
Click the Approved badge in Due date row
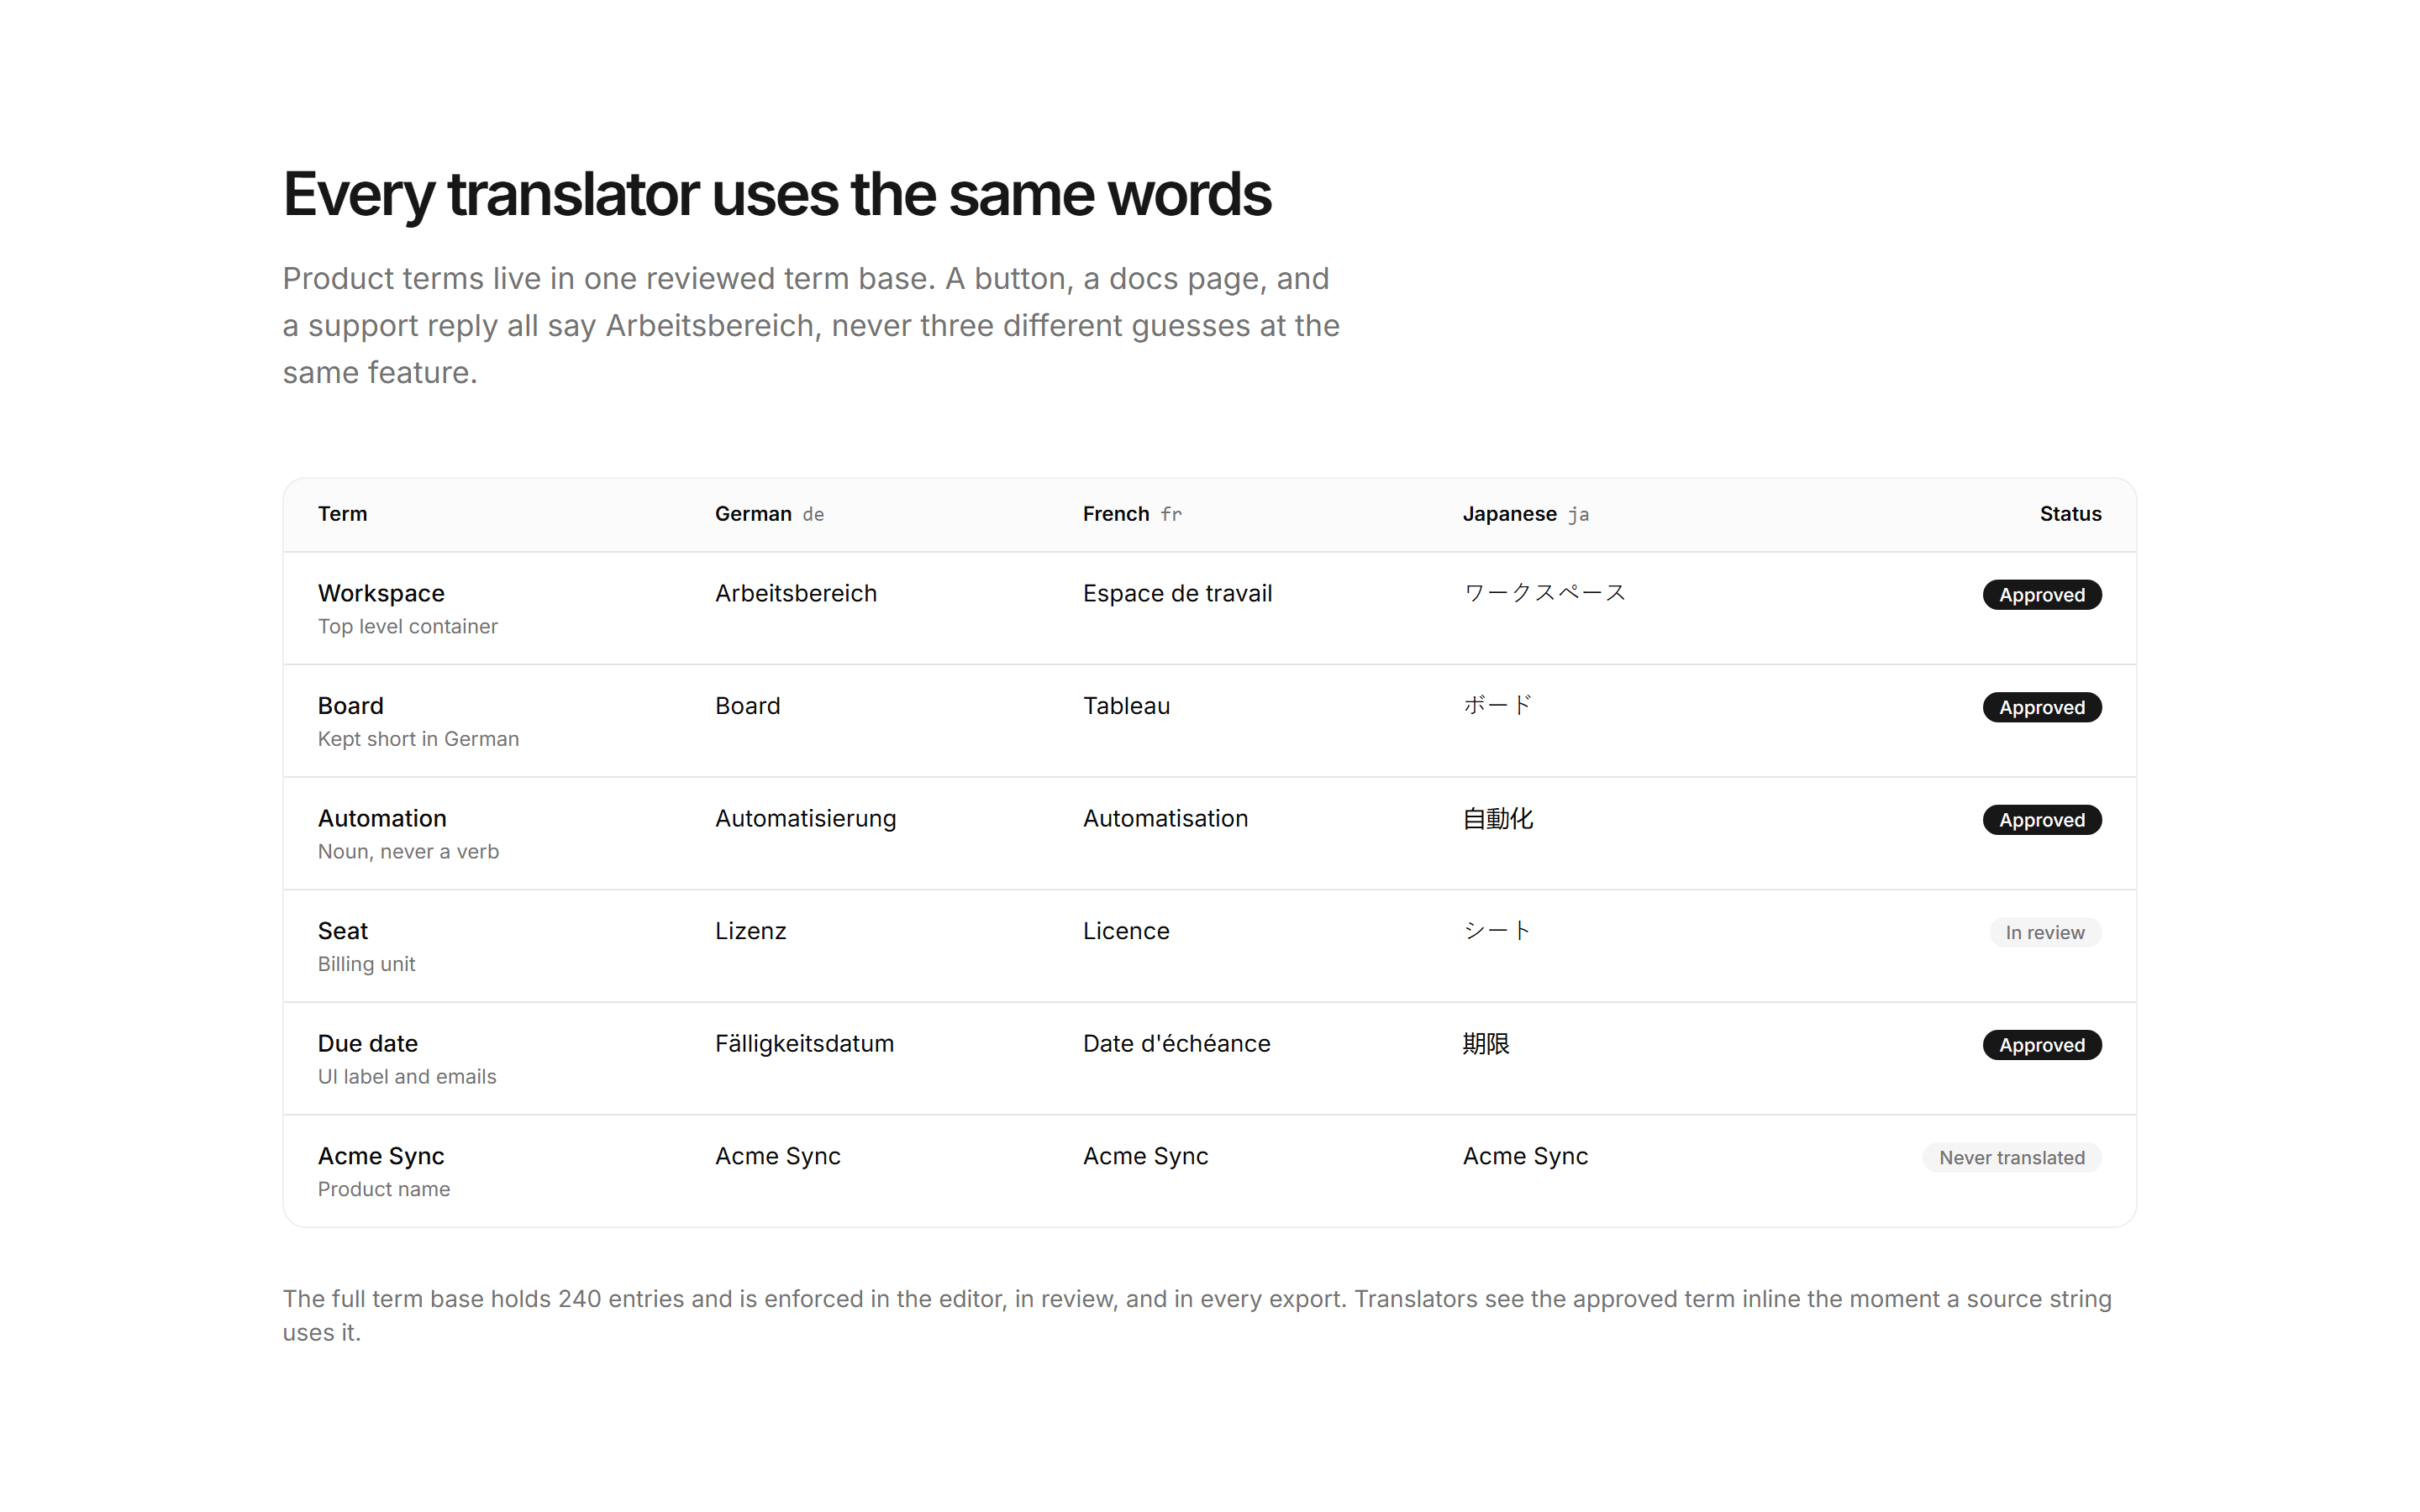click(2042, 1045)
